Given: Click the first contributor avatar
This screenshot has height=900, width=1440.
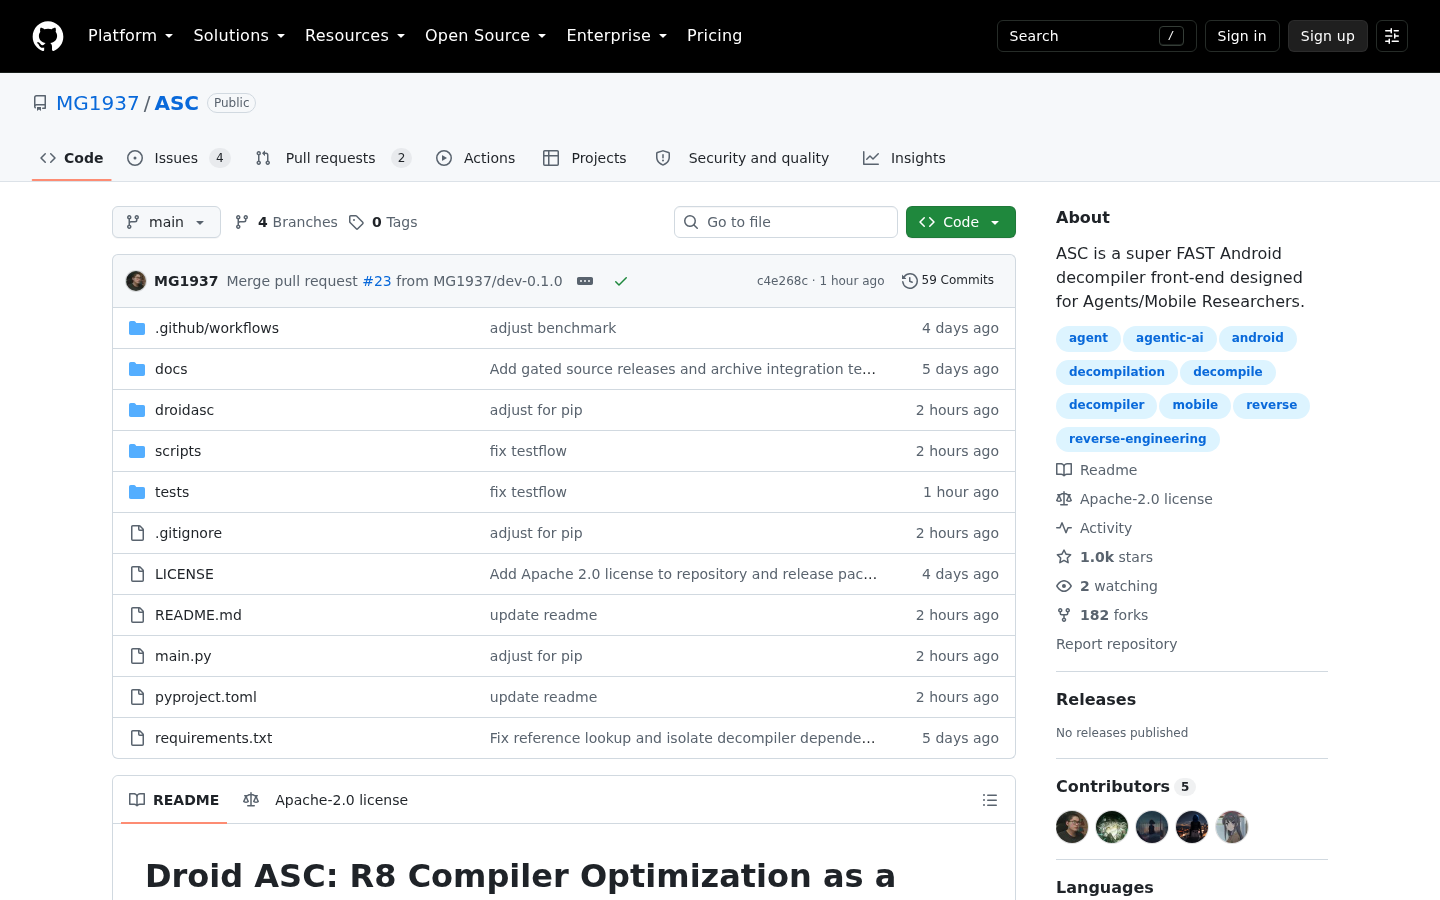Looking at the screenshot, I should click(x=1072, y=827).
